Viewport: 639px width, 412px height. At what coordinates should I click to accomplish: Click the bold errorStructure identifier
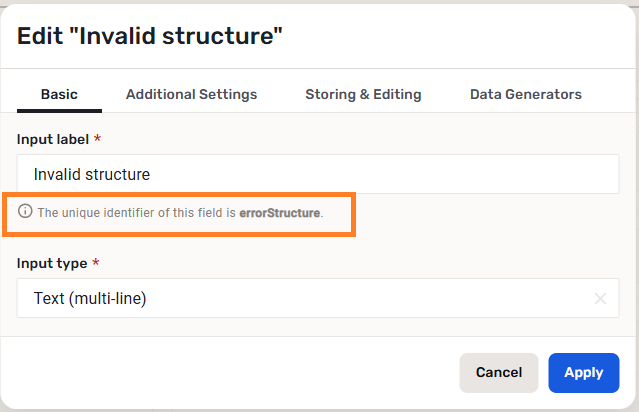(279, 213)
